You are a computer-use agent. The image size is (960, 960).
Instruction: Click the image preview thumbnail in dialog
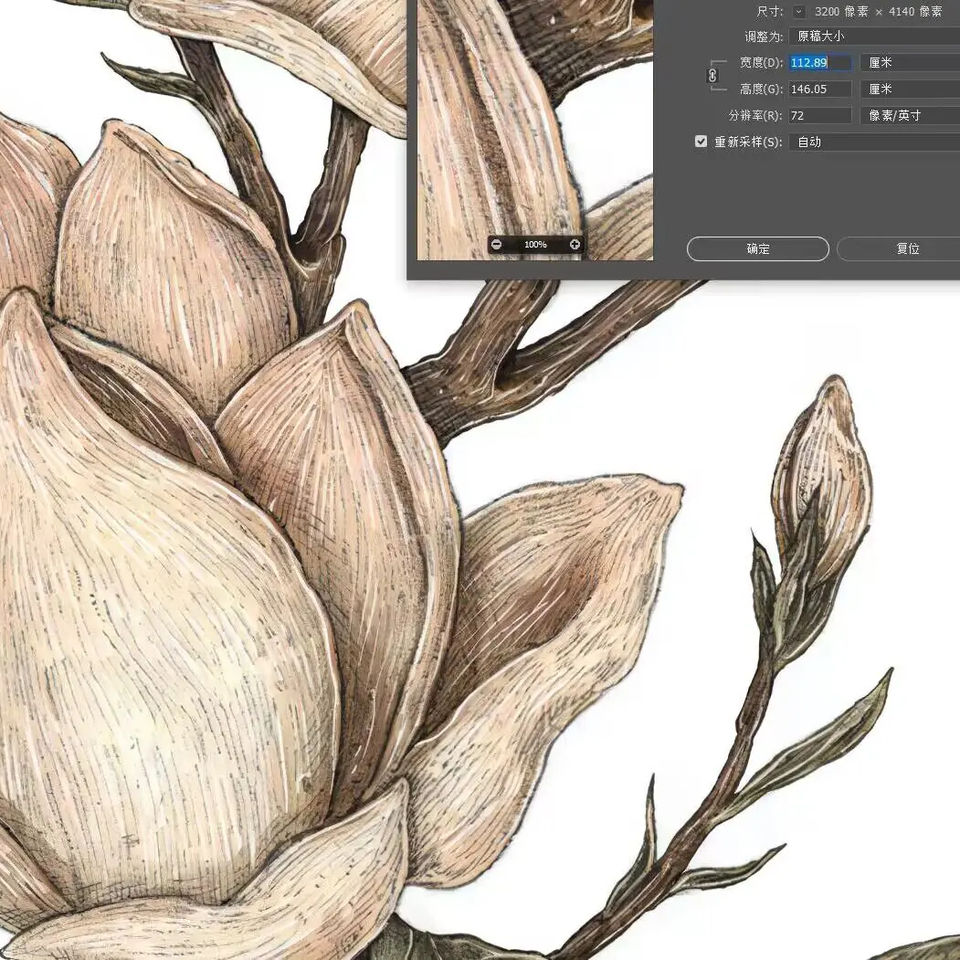(x=535, y=130)
